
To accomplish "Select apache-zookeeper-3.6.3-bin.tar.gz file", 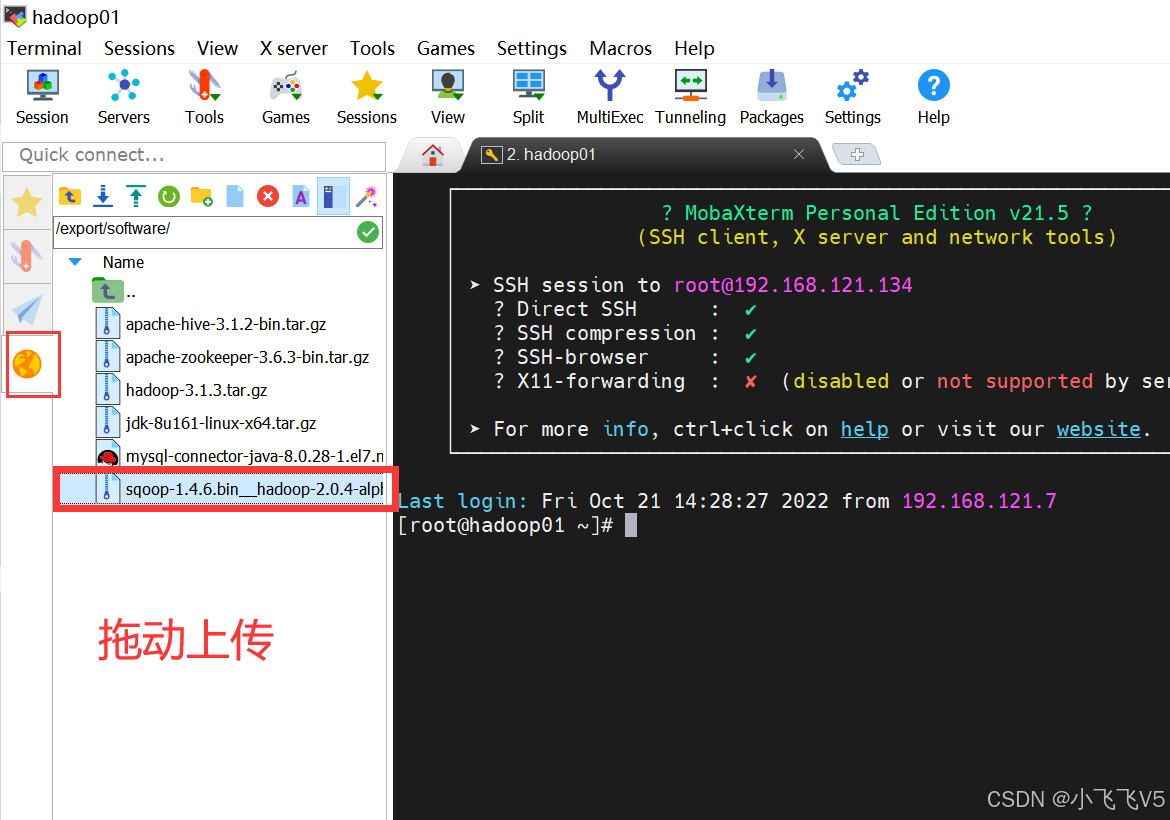I will click(233, 357).
